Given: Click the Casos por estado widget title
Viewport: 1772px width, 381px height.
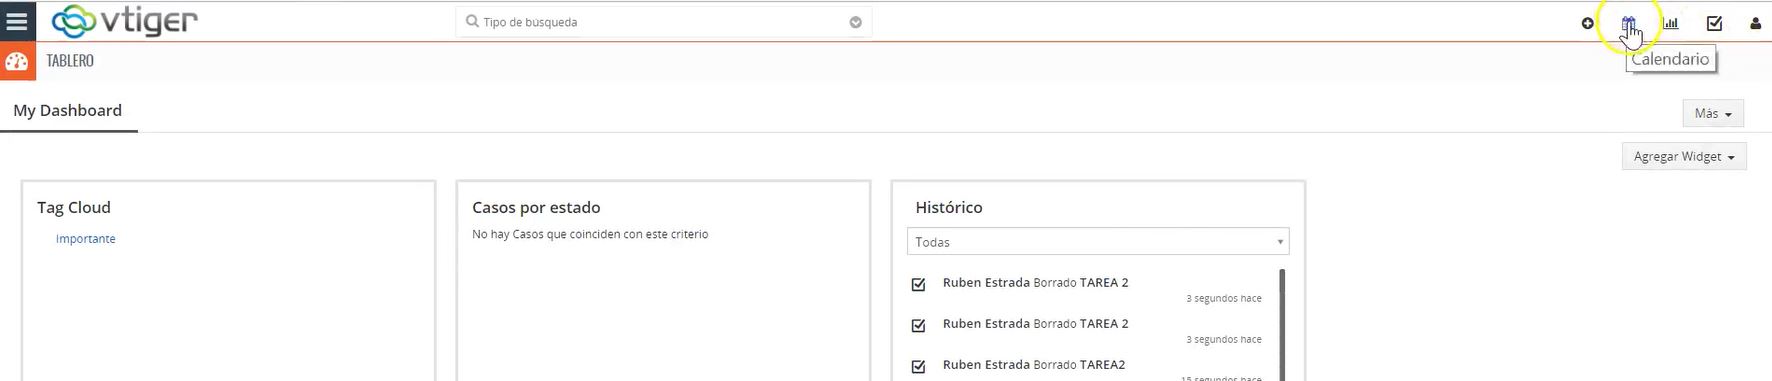Looking at the screenshot, I should click(536, 208).
